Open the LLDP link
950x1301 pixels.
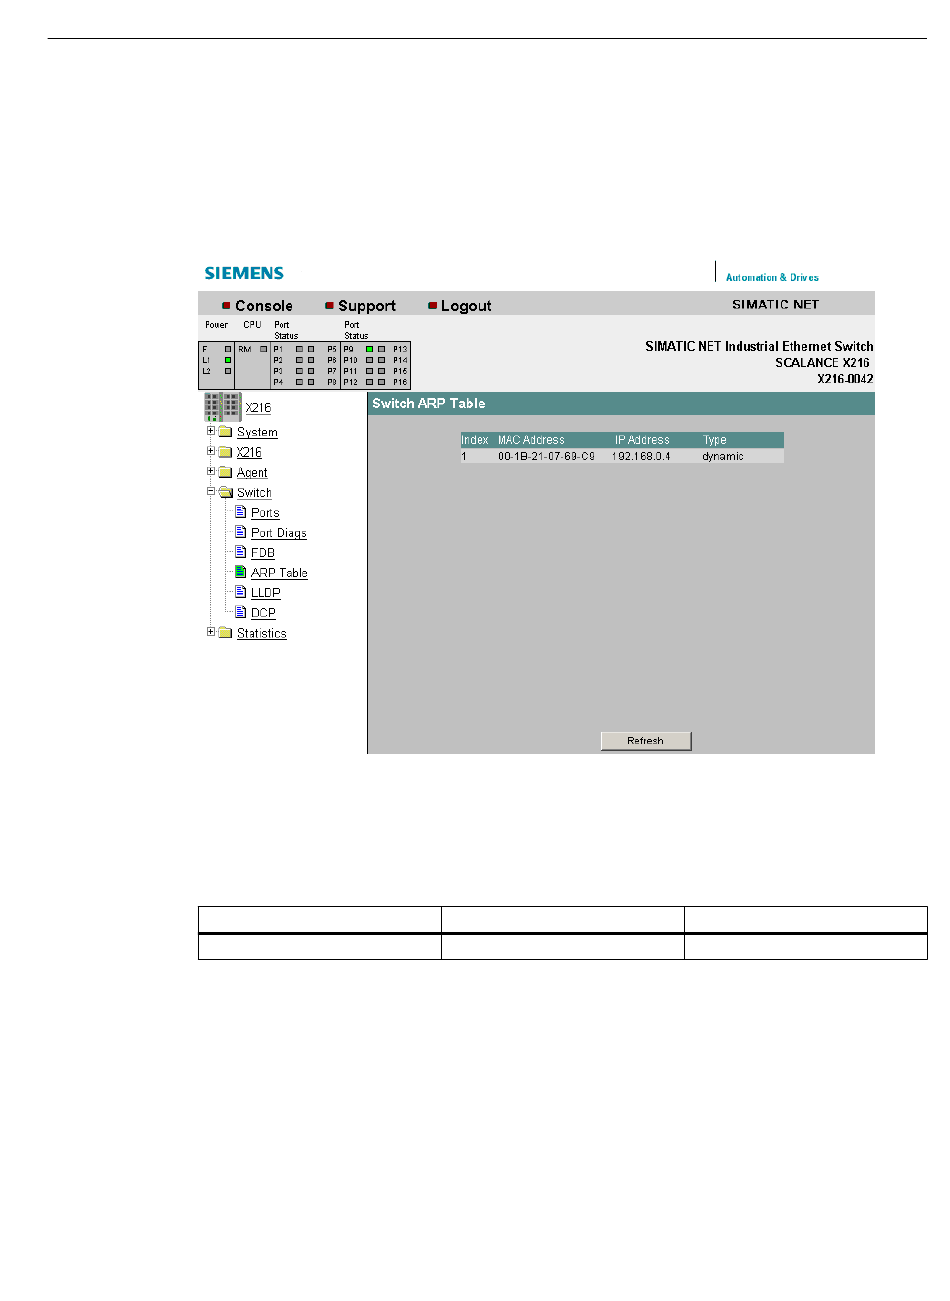pos(266,593)
